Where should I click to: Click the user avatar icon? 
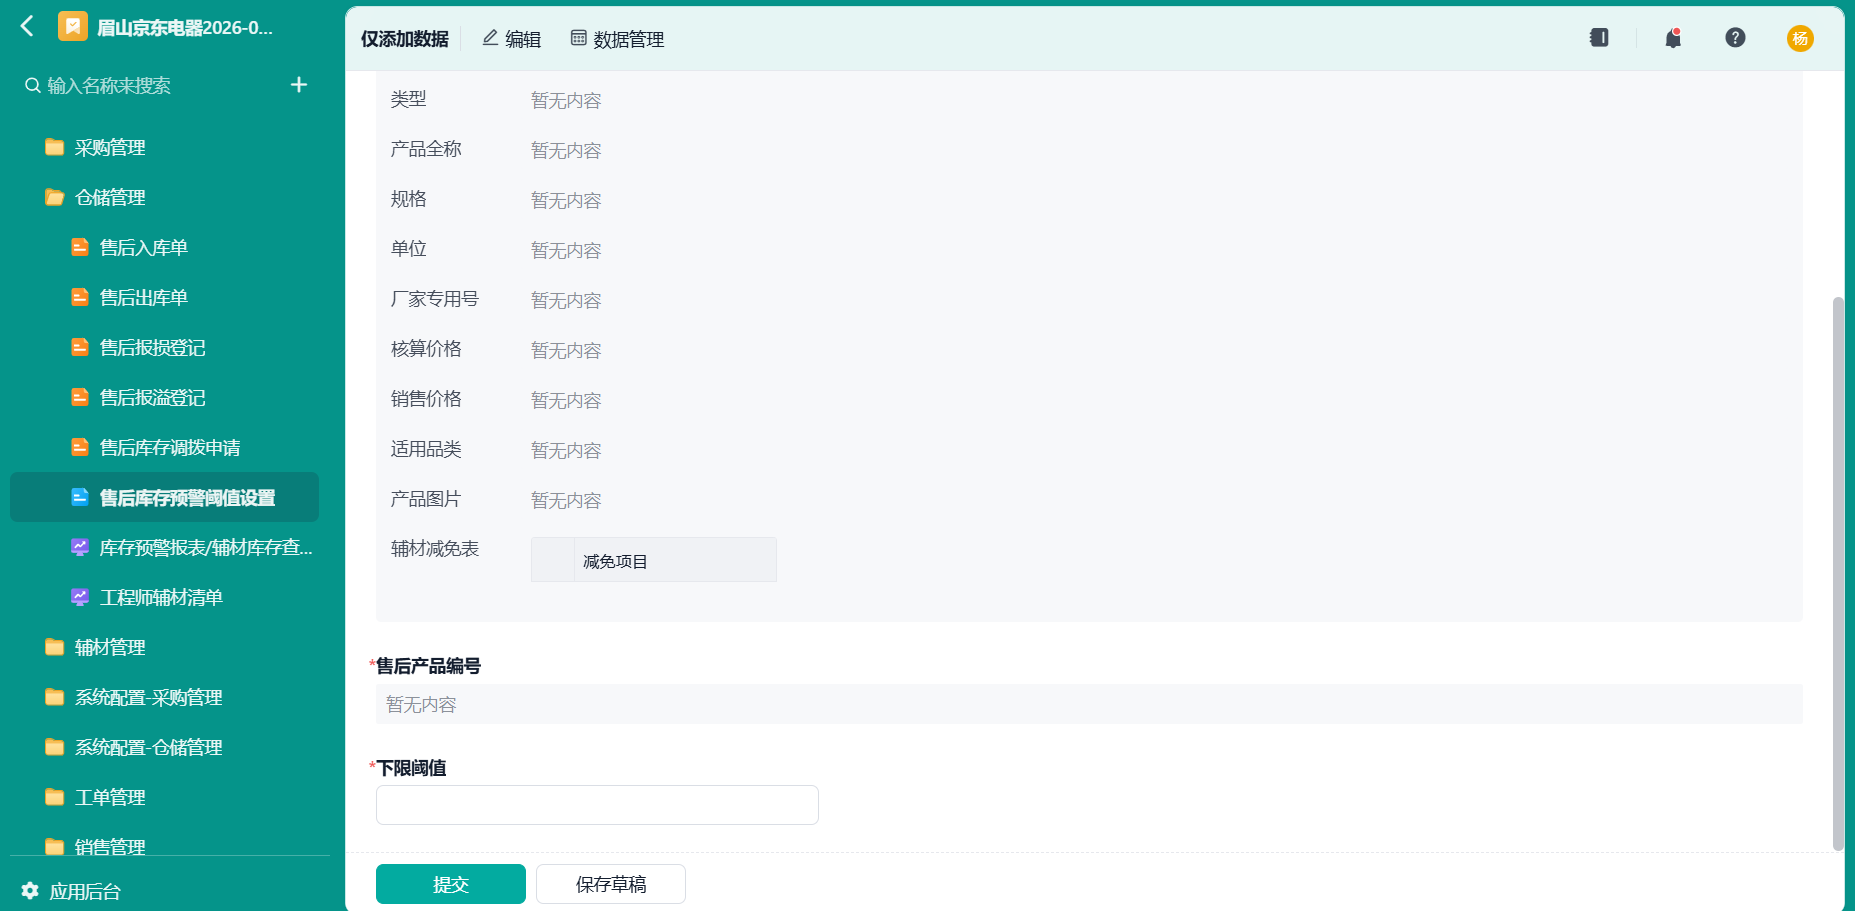(1800, 38)
